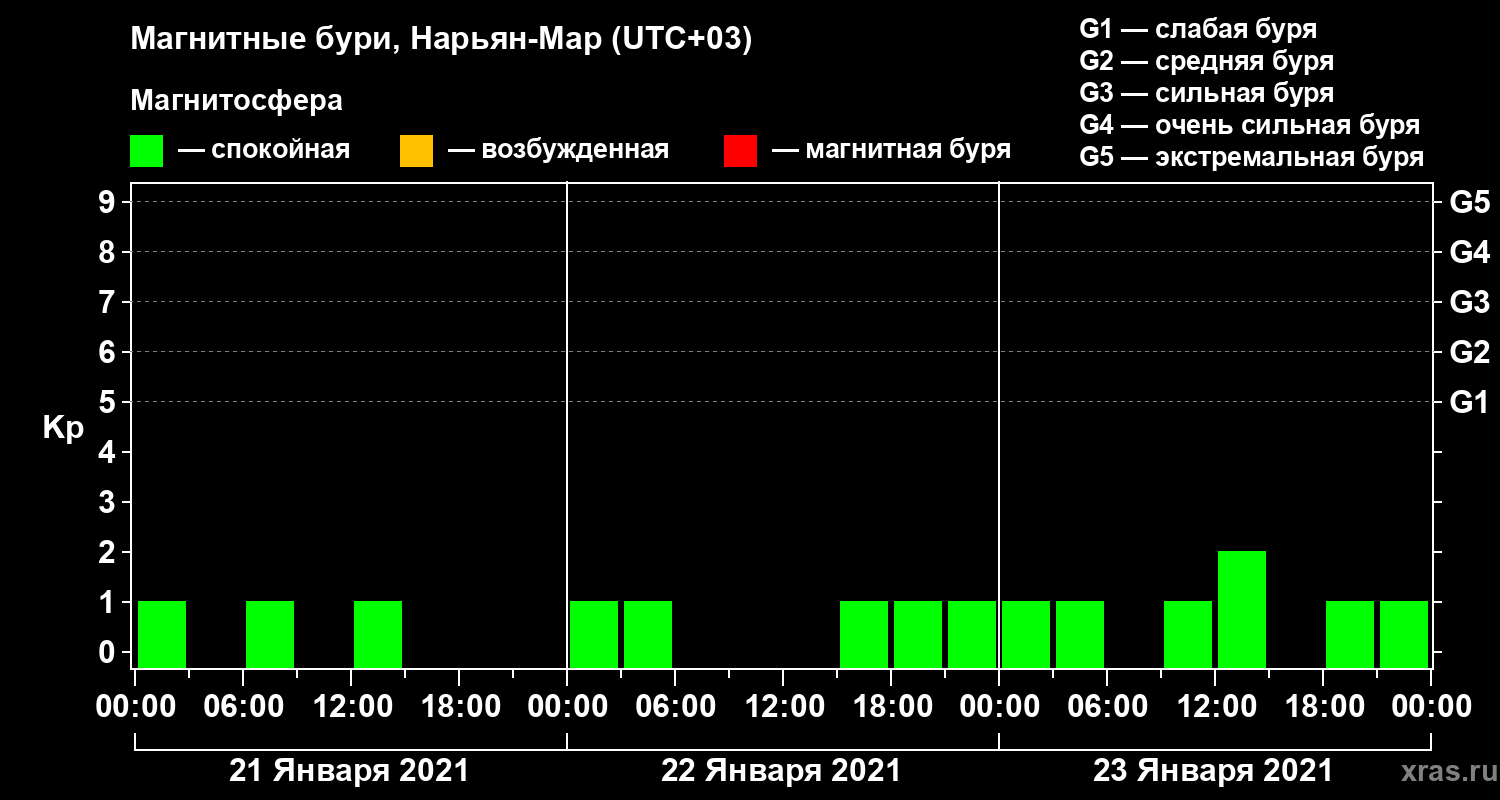Image resolution: width=1500 pixels, height=800 pixels.
Task: Select the 'G5 — экстремальная буря' legend line
Action: coord(1251,158)
